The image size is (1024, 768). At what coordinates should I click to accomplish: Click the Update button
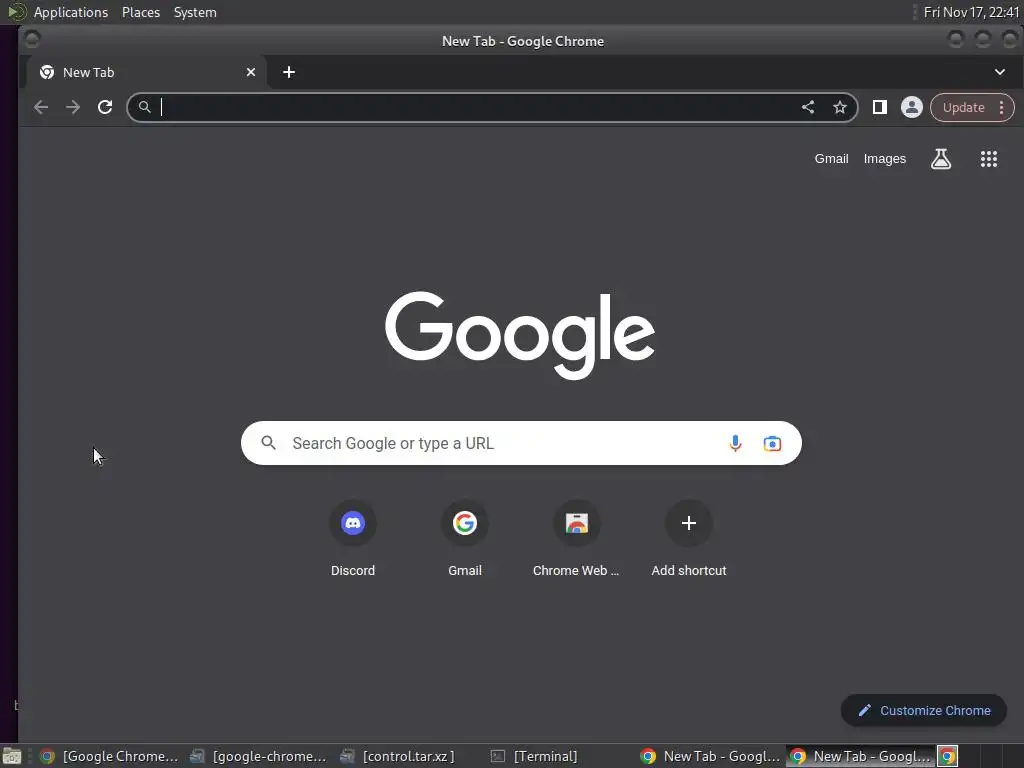click(963, 108)
